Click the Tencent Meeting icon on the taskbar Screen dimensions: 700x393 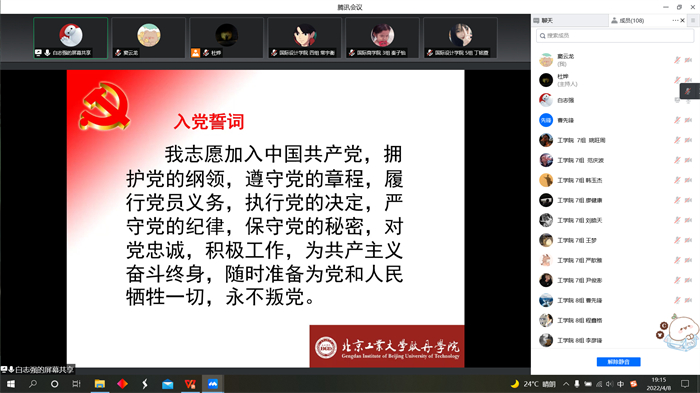pos(212,384)
